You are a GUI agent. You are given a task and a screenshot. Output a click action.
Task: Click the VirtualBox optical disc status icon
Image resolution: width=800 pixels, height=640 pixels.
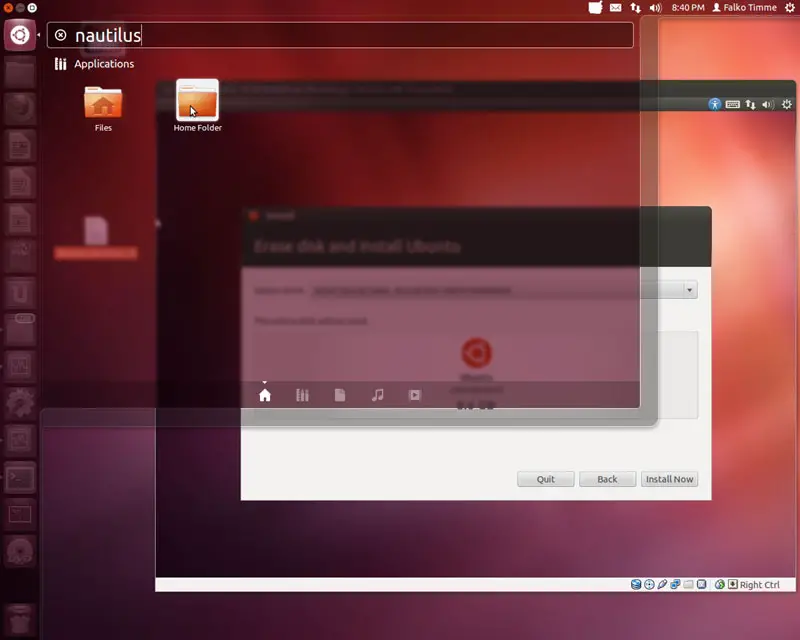(x=649, y=584)
